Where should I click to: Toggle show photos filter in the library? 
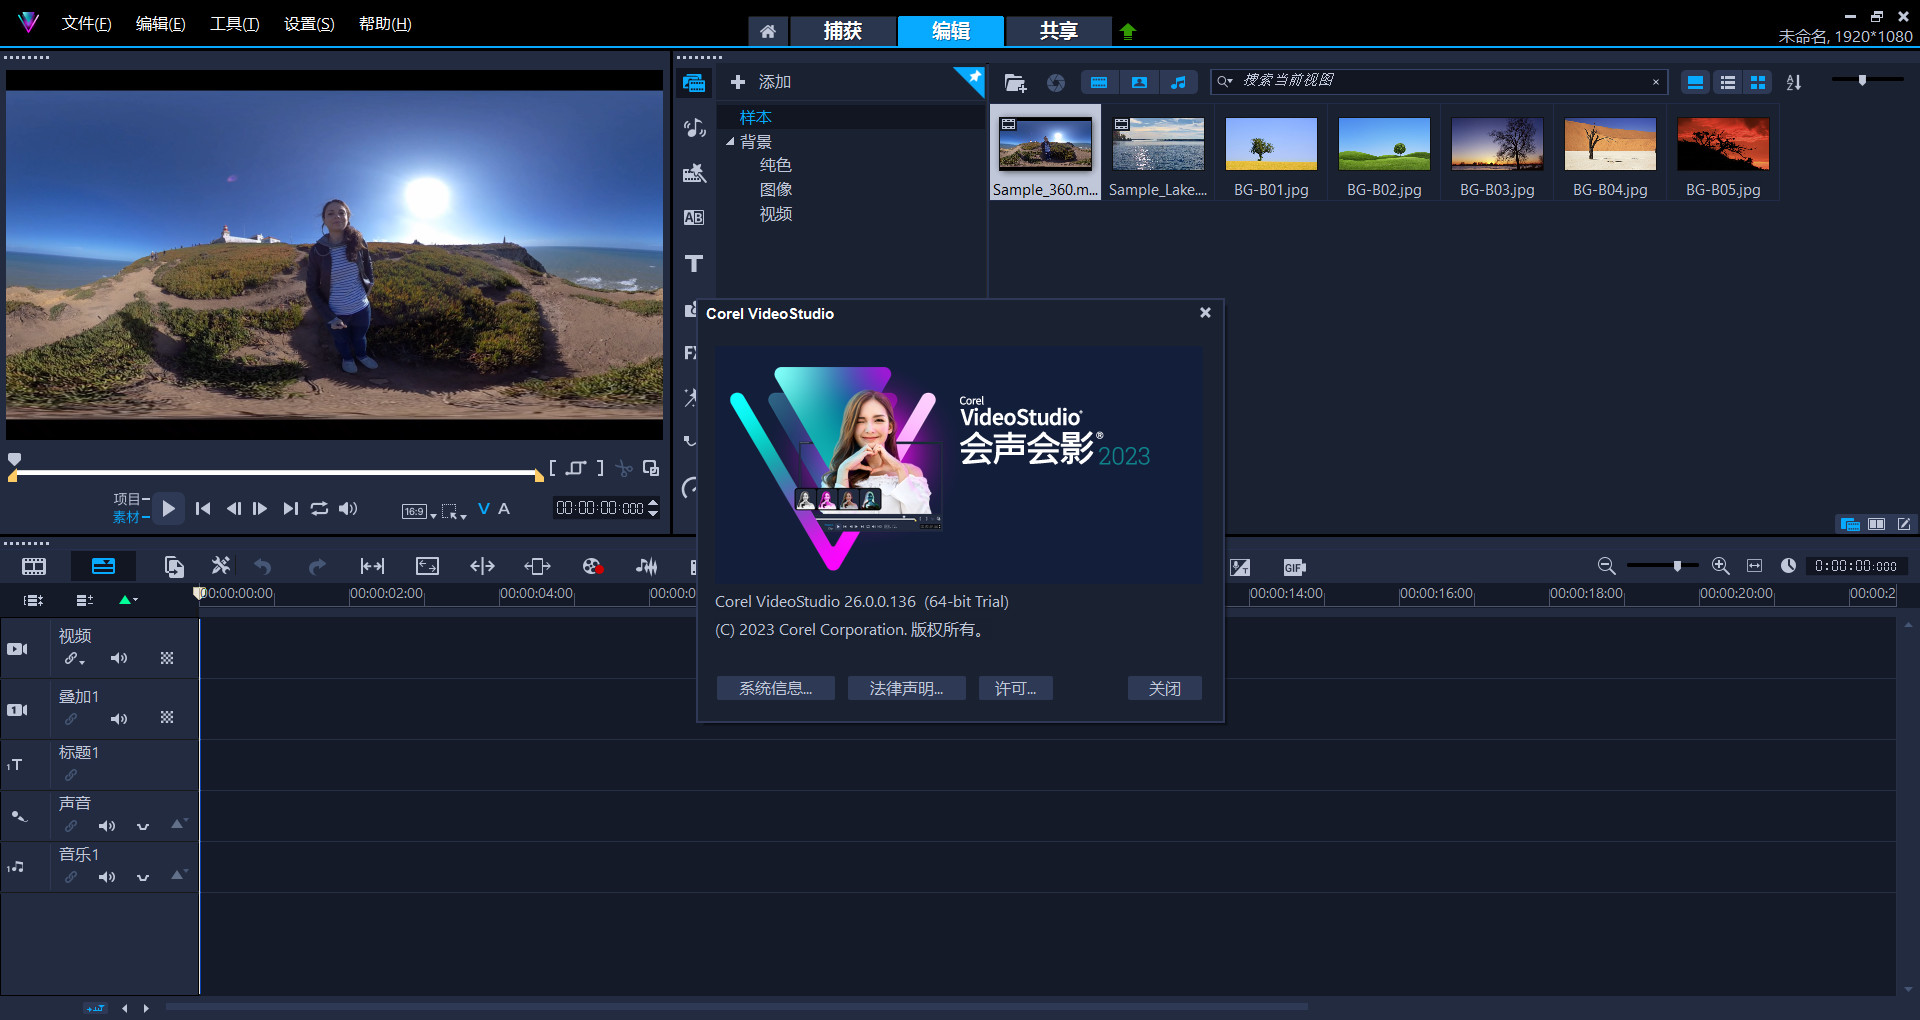tap(1139, 83)
